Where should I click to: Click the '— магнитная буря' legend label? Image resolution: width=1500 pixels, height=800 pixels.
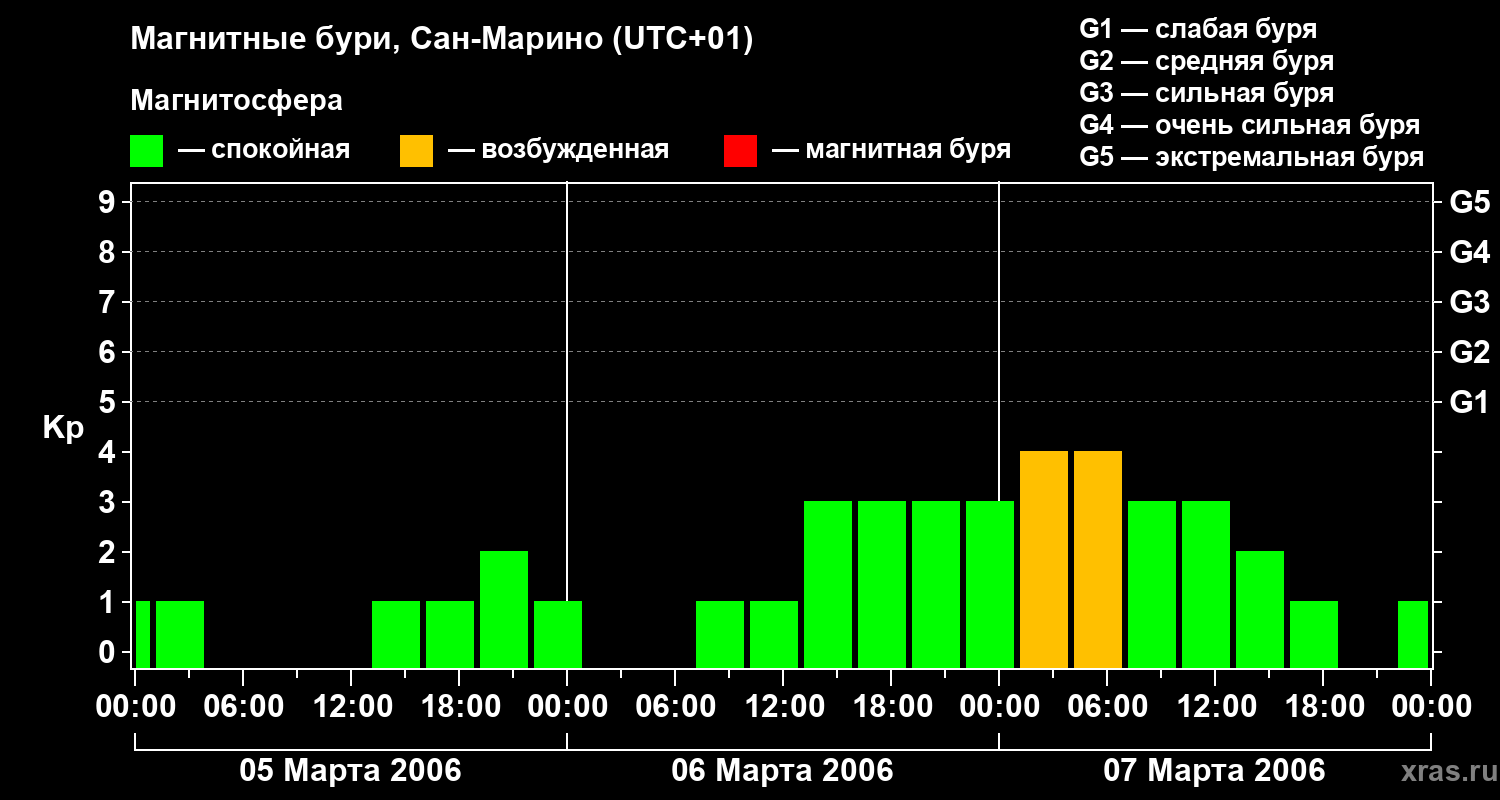click(x=892, y=151)
